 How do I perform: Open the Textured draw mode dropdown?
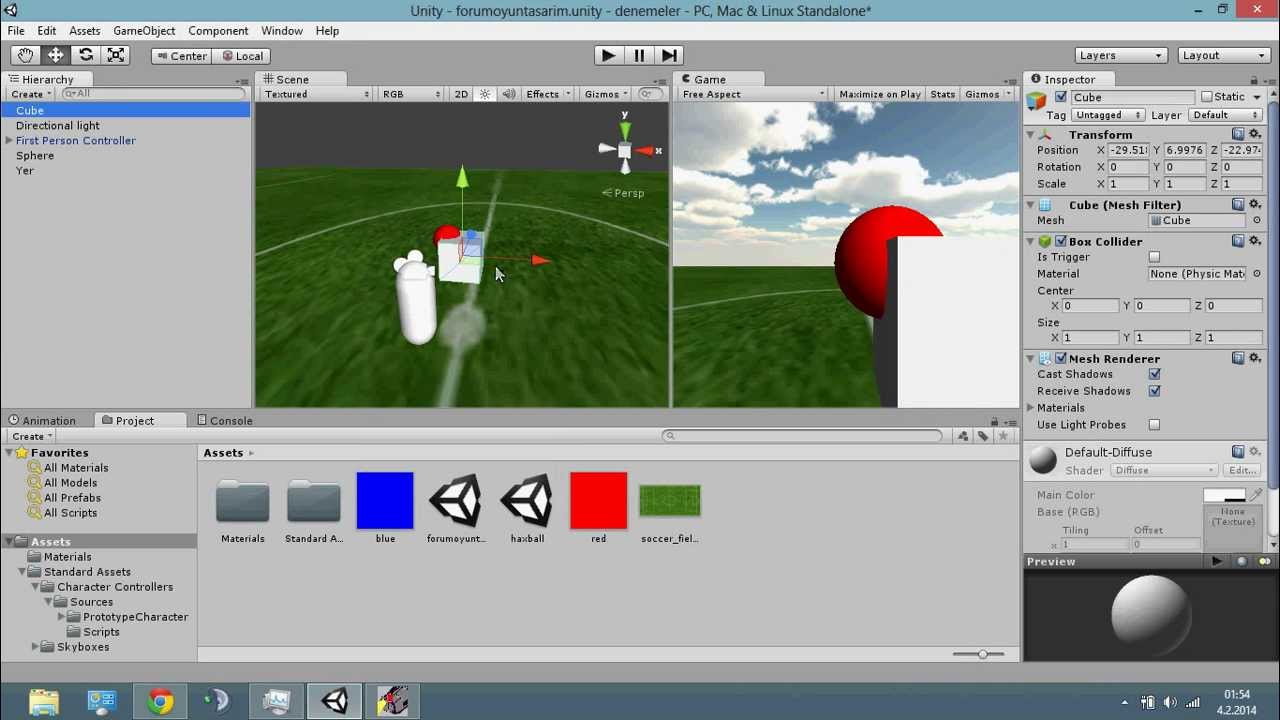click(x=316, y=94)
